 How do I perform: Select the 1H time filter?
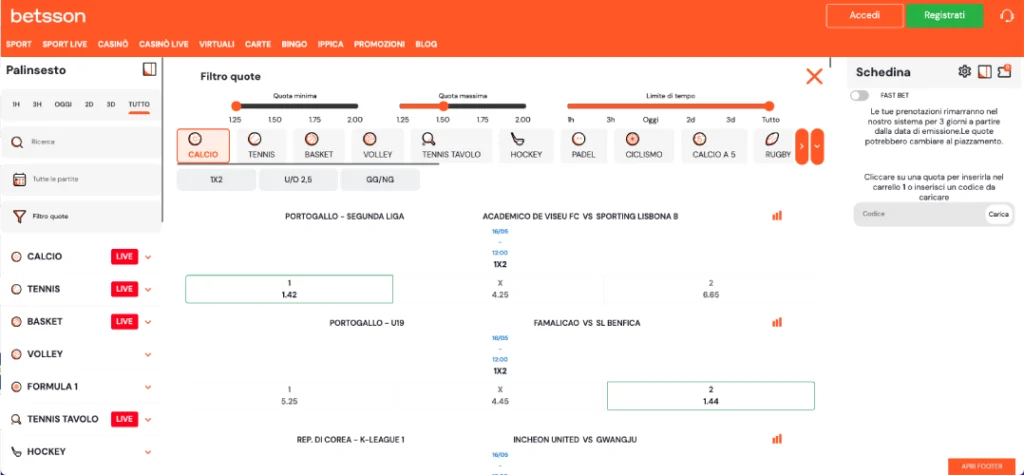pos(16,105)
